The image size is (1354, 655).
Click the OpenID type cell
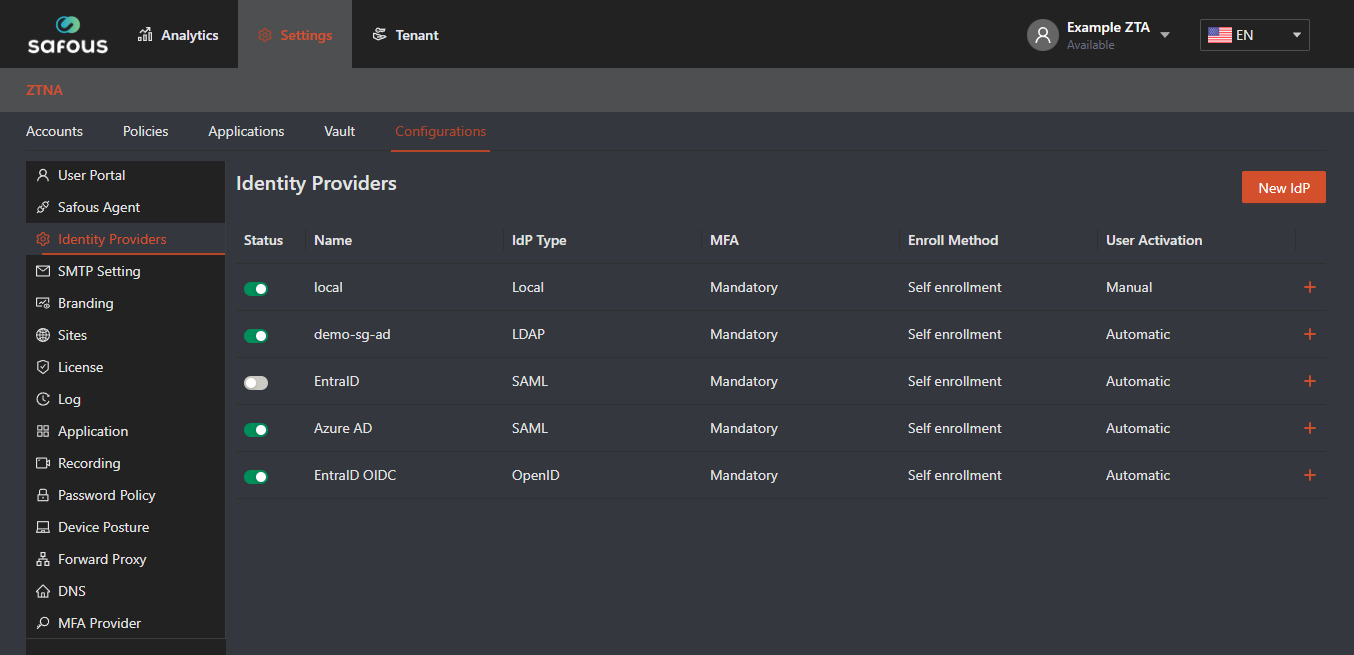click(536, 475)
